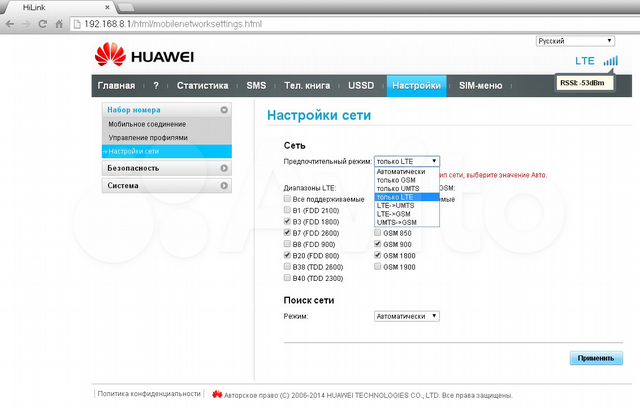The image size is (640, 408).
Task: Select 'только UMTS' from the mode list
Action: (x=399, y=189)
